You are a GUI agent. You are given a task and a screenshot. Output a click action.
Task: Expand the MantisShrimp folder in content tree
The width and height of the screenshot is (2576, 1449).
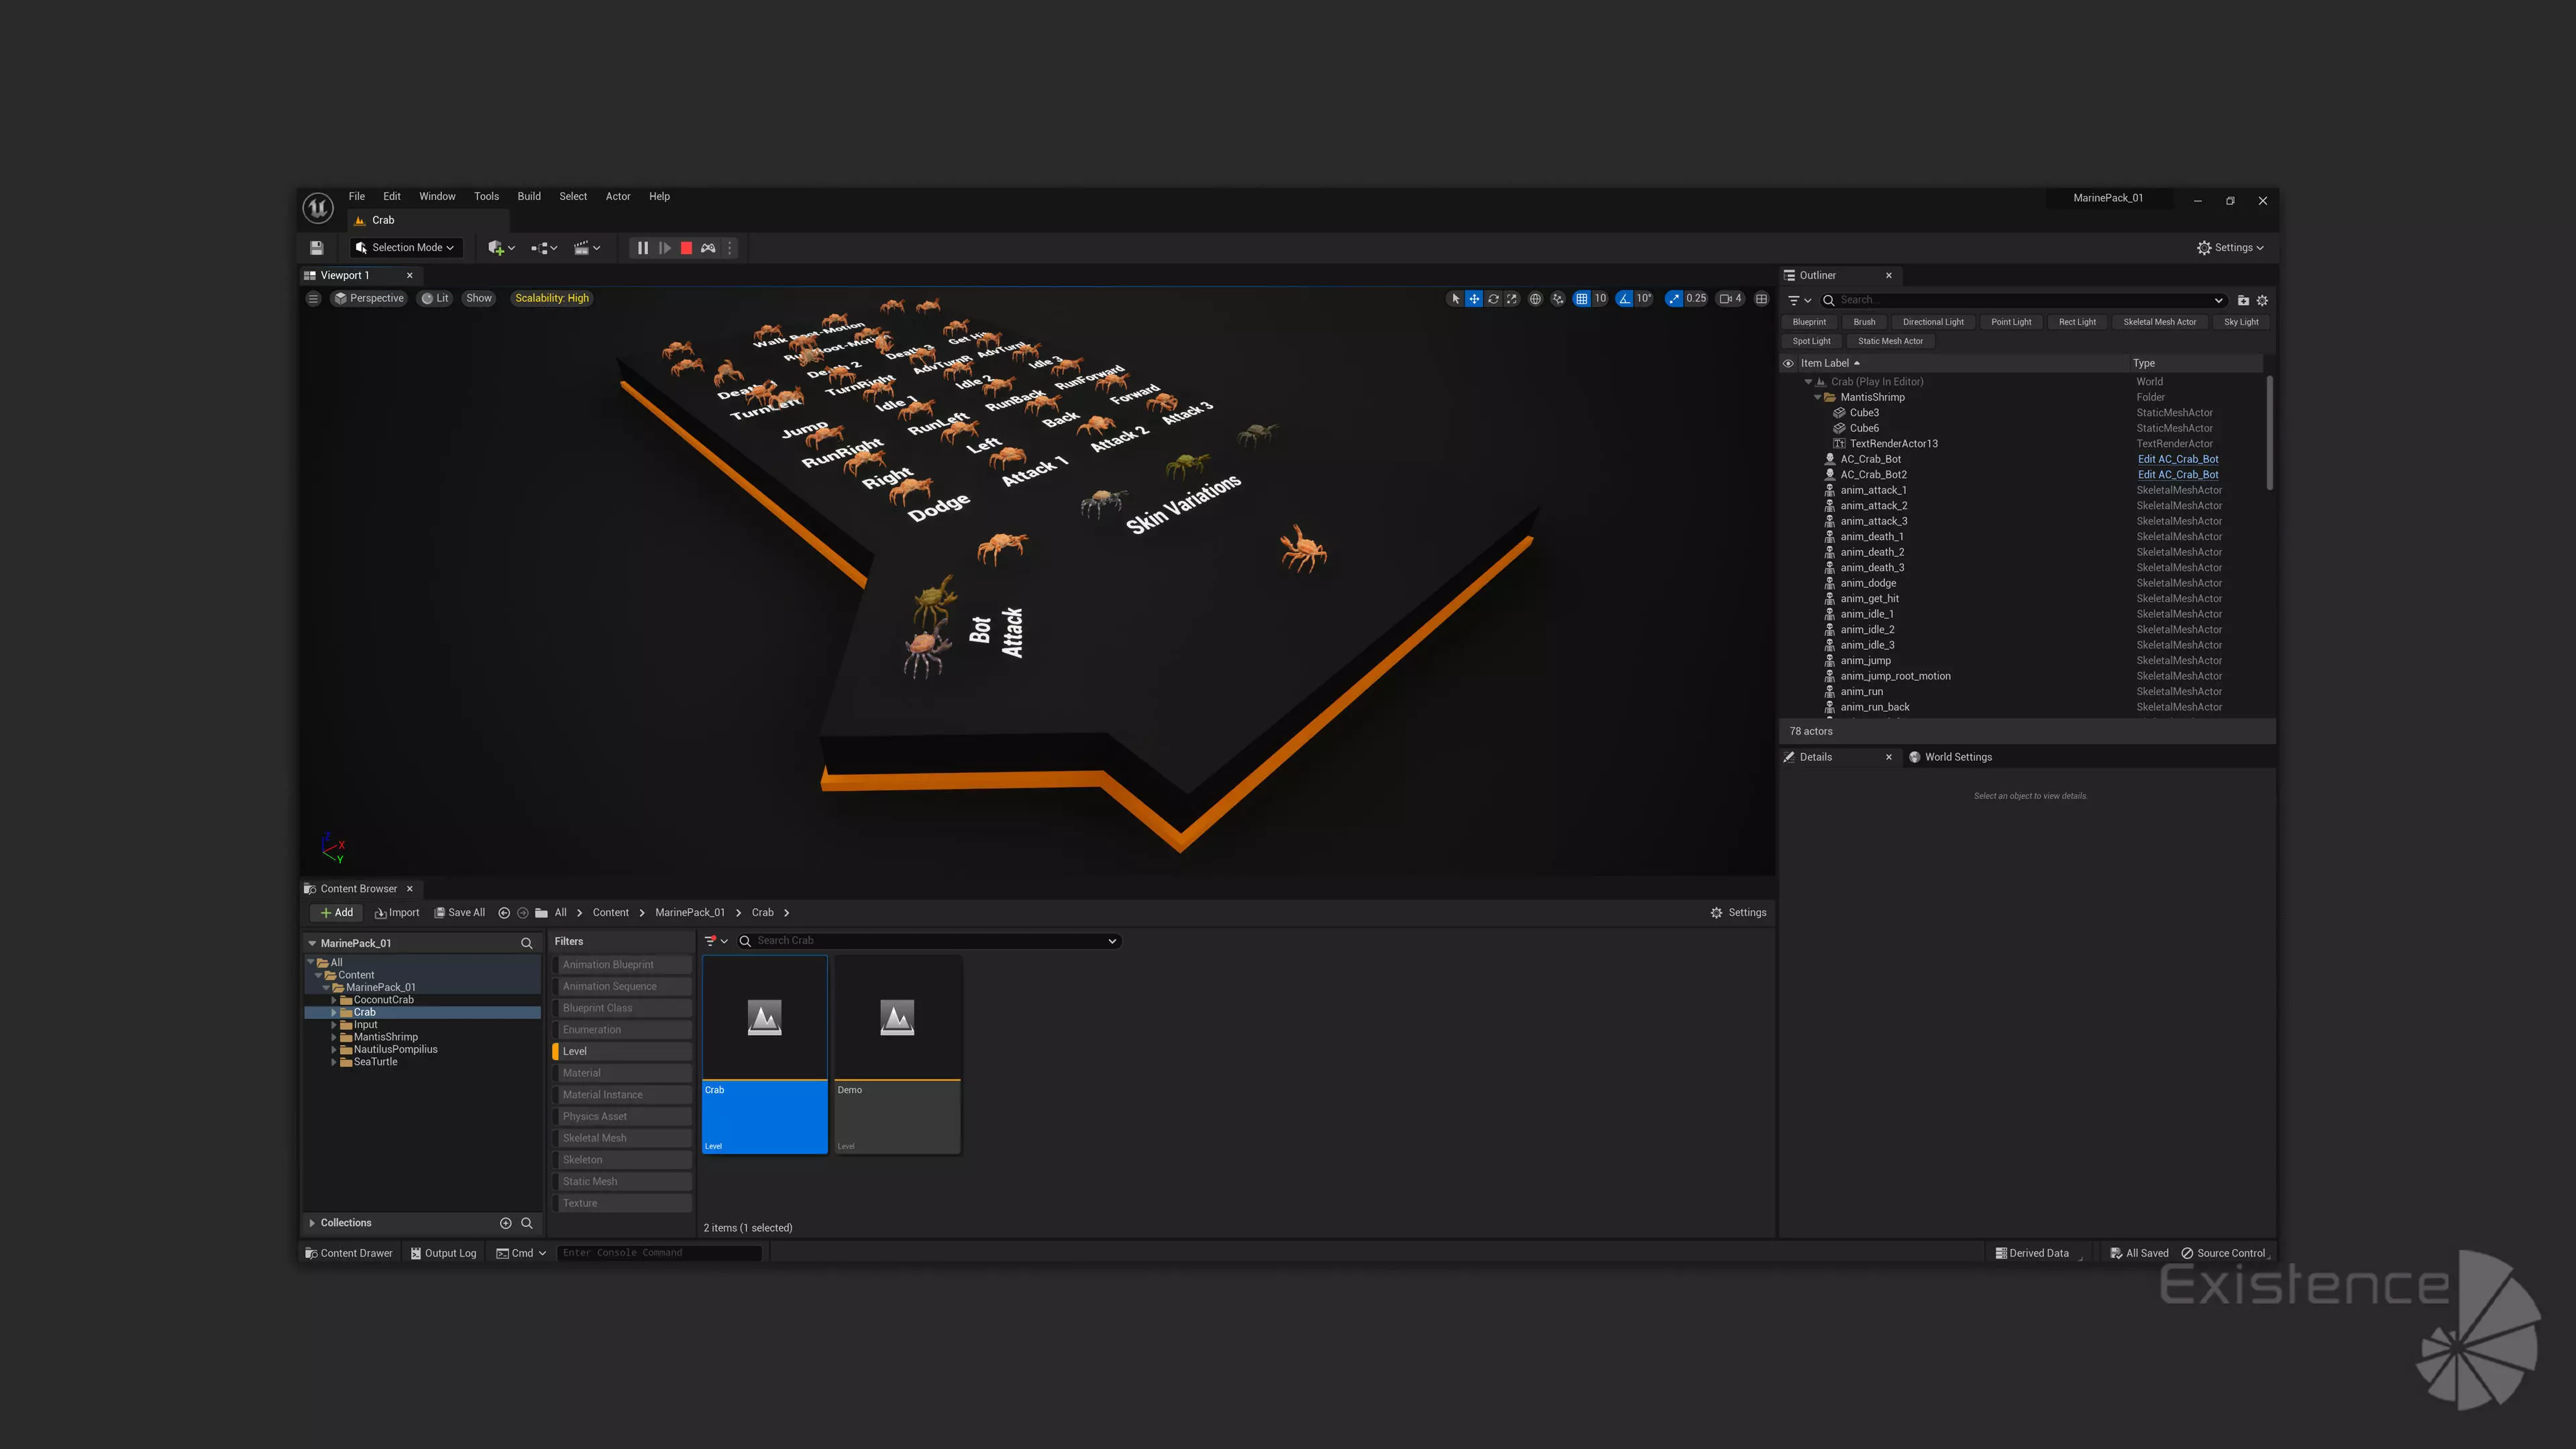coord(334,1037)
